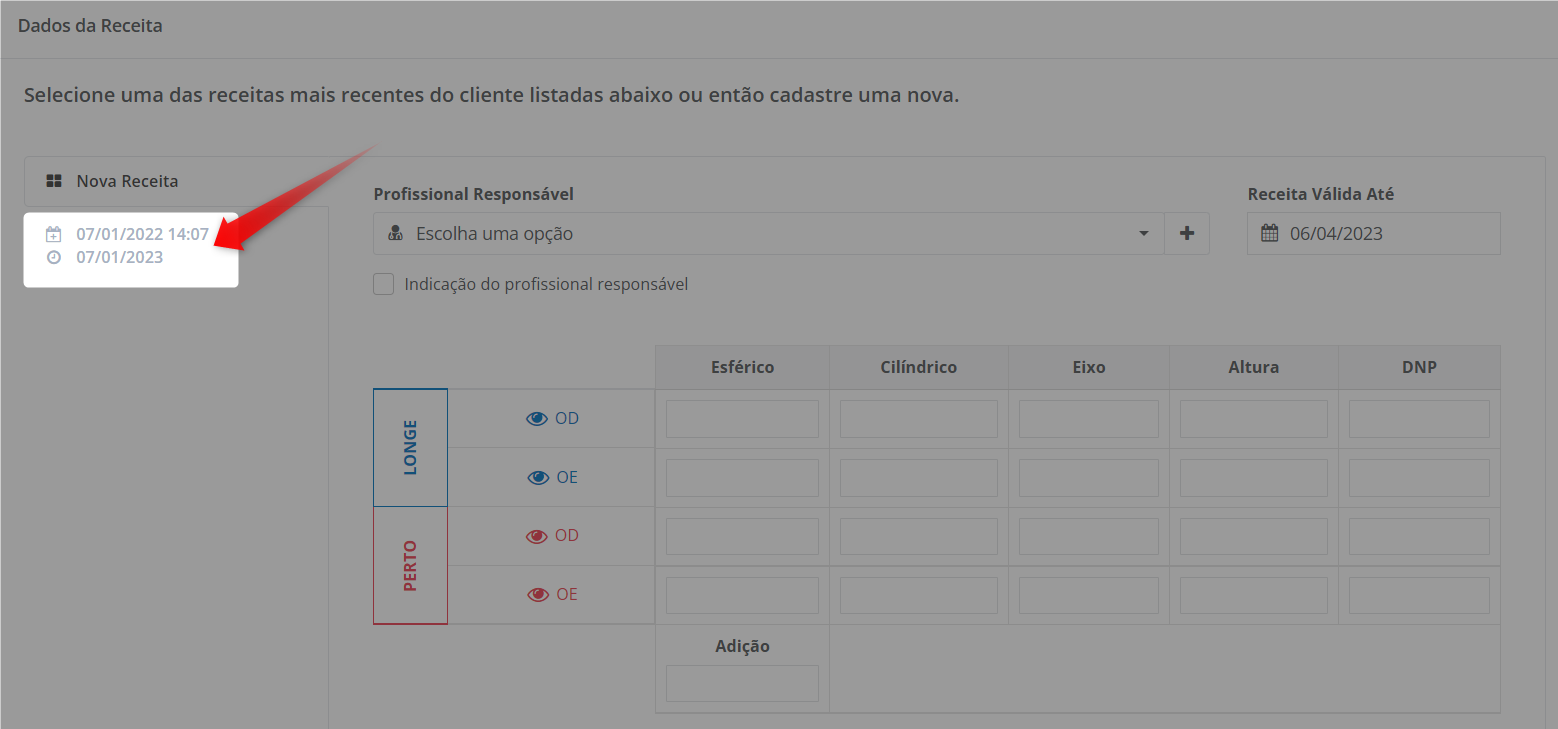This screenshot has height=729, width=1558.
Task: Click calendar icon in Receita Válida Até
Action: click(x=1269, y=233)
